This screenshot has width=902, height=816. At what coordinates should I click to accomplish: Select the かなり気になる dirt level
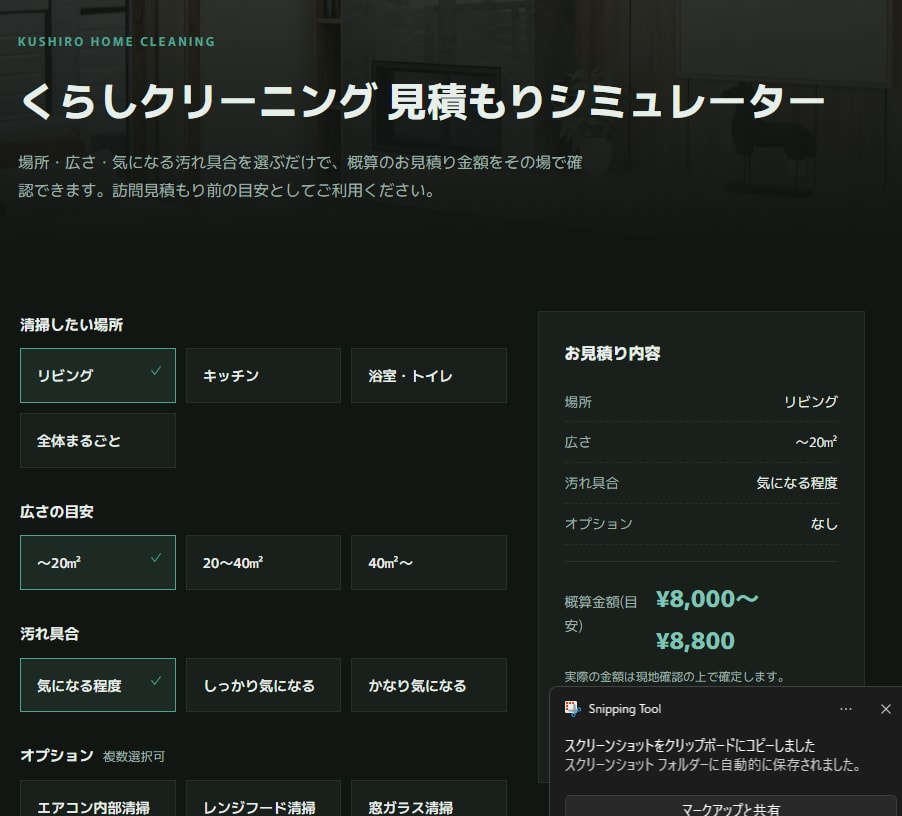point(429,685)
